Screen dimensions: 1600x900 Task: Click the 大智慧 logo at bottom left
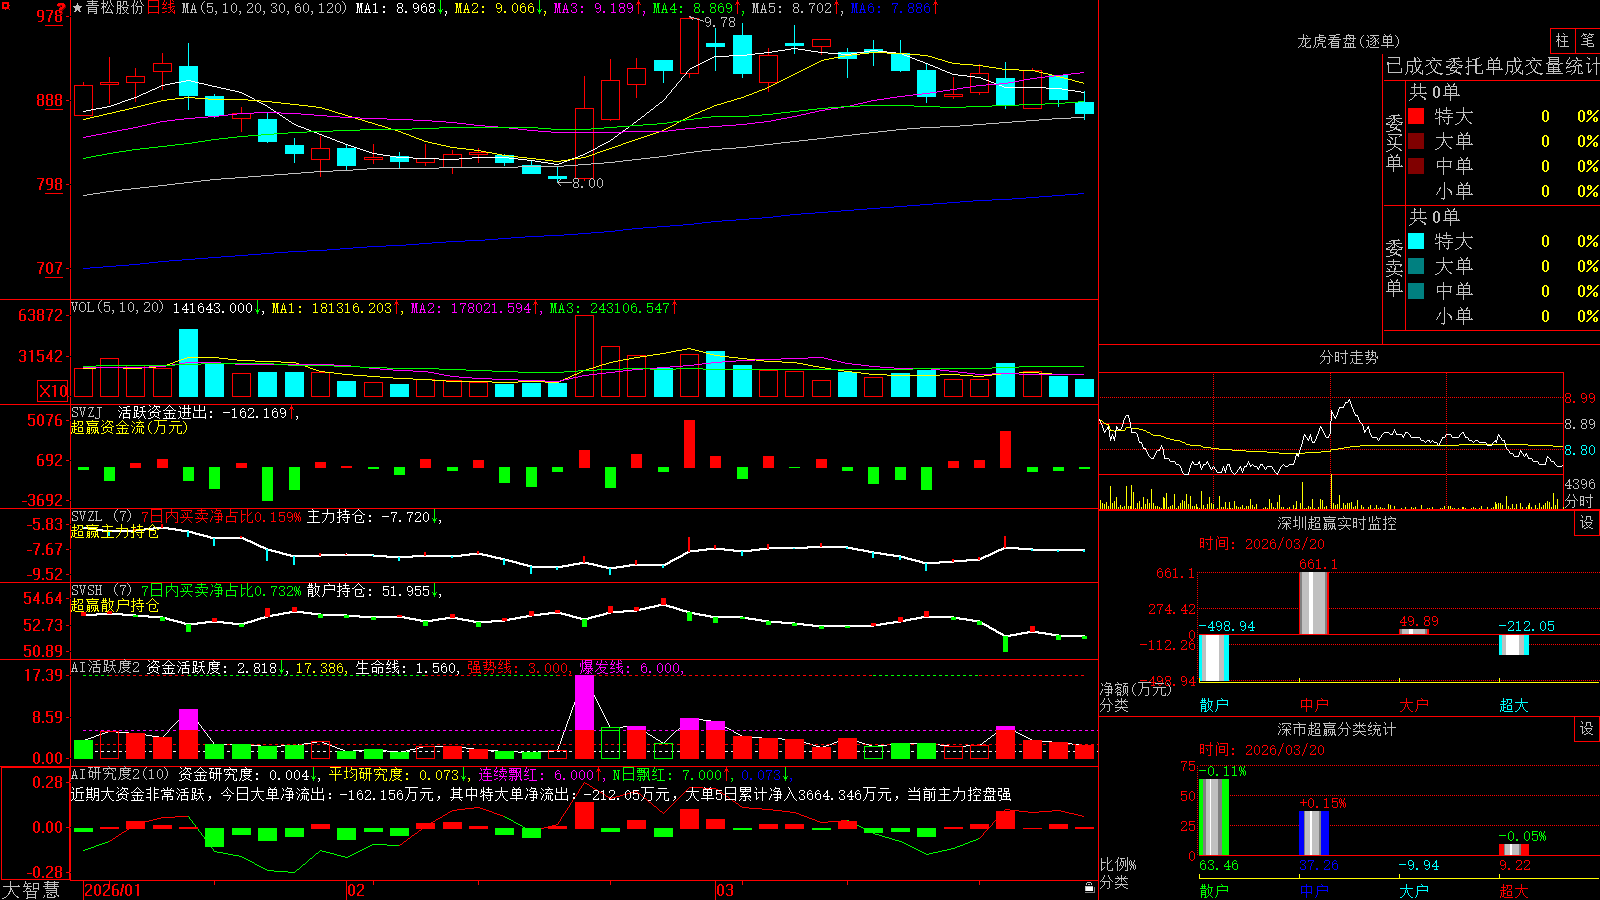pyautogui.click(x=32, y=890)
